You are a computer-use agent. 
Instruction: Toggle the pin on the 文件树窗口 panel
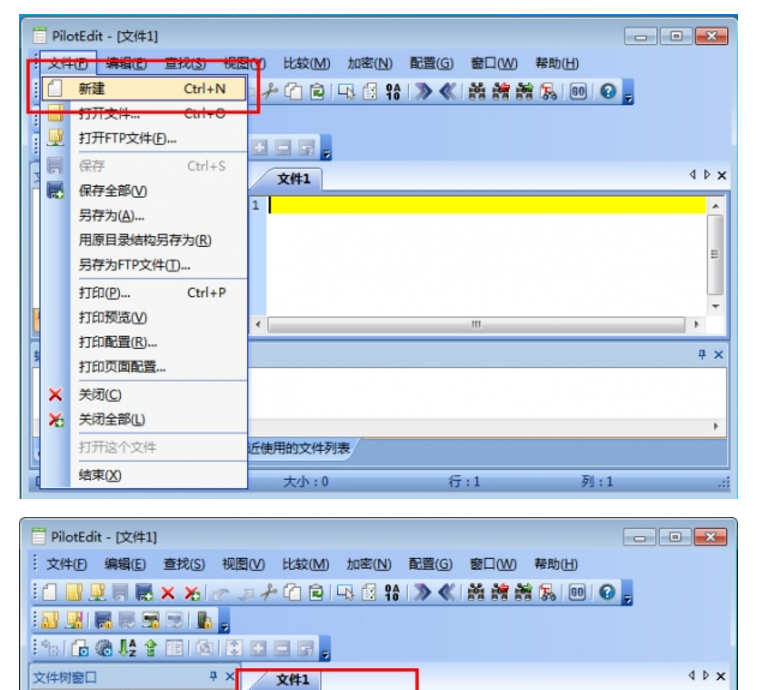pyautogui.click(x=212, y=677)
